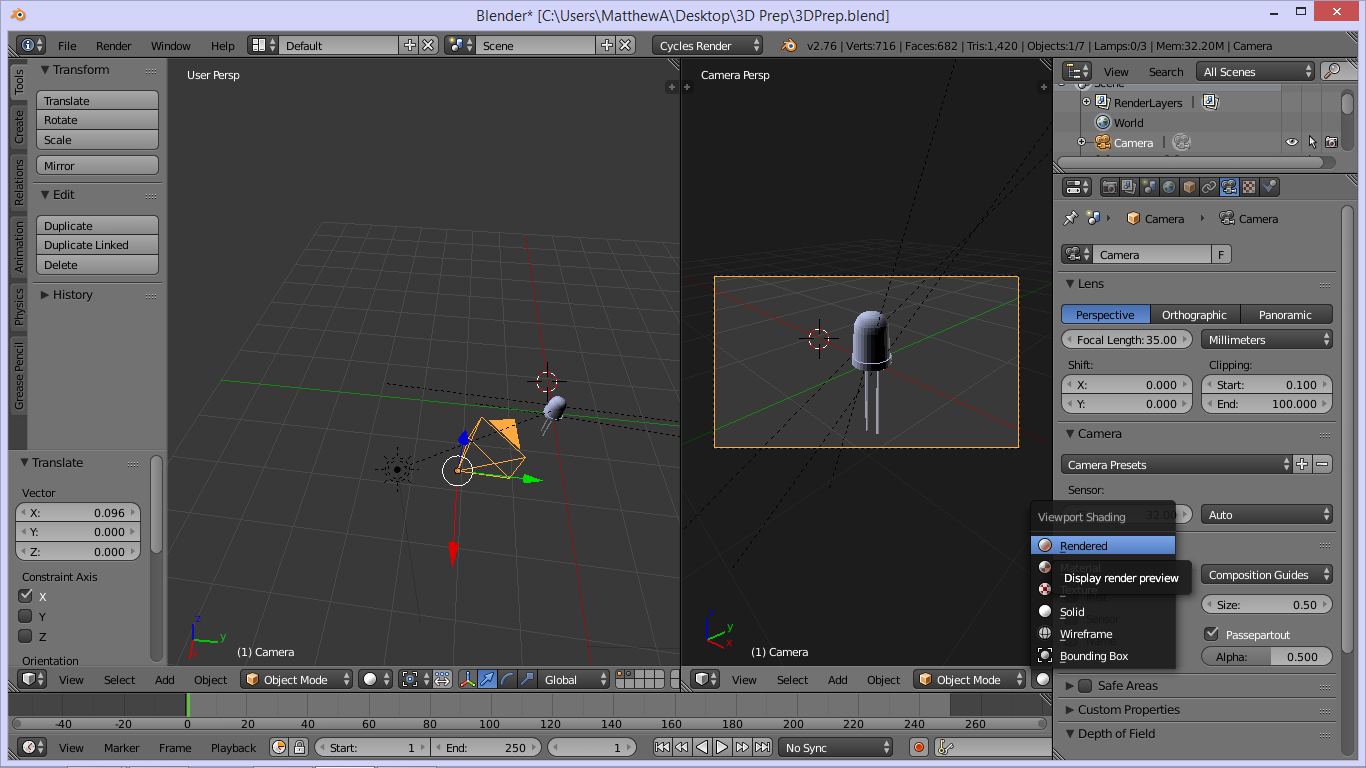1366x768 pixels.
Task: Click the composition guide Size slider
Action: [1267, 604]
